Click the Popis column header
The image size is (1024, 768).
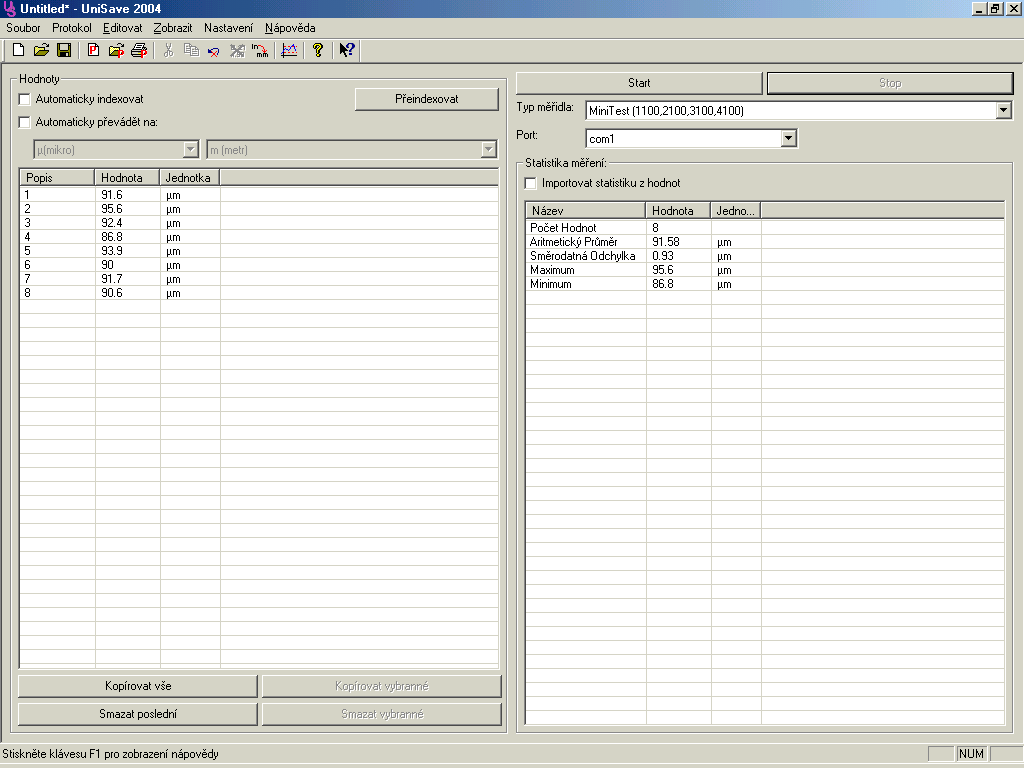pos(57,178)
